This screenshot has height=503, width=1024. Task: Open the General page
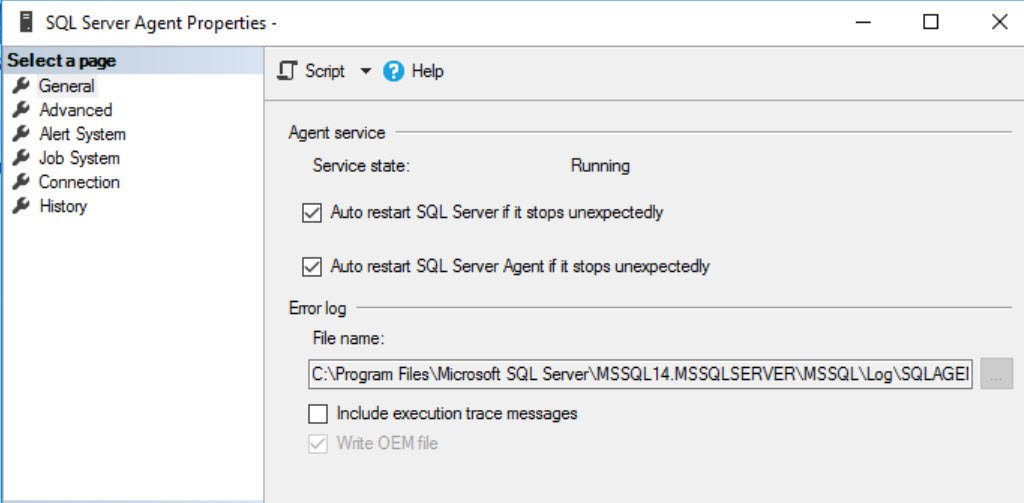67,86
